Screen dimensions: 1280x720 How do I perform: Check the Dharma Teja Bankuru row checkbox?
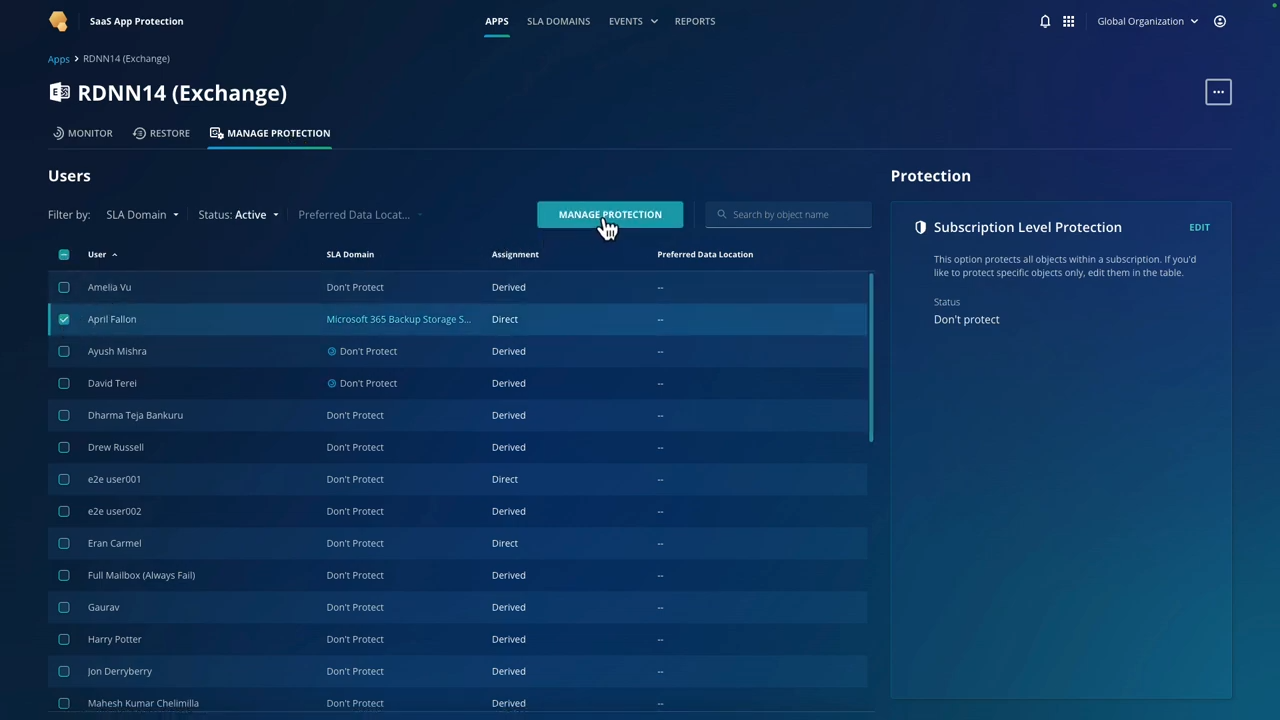pyautogui.click(x=64, y=415)
